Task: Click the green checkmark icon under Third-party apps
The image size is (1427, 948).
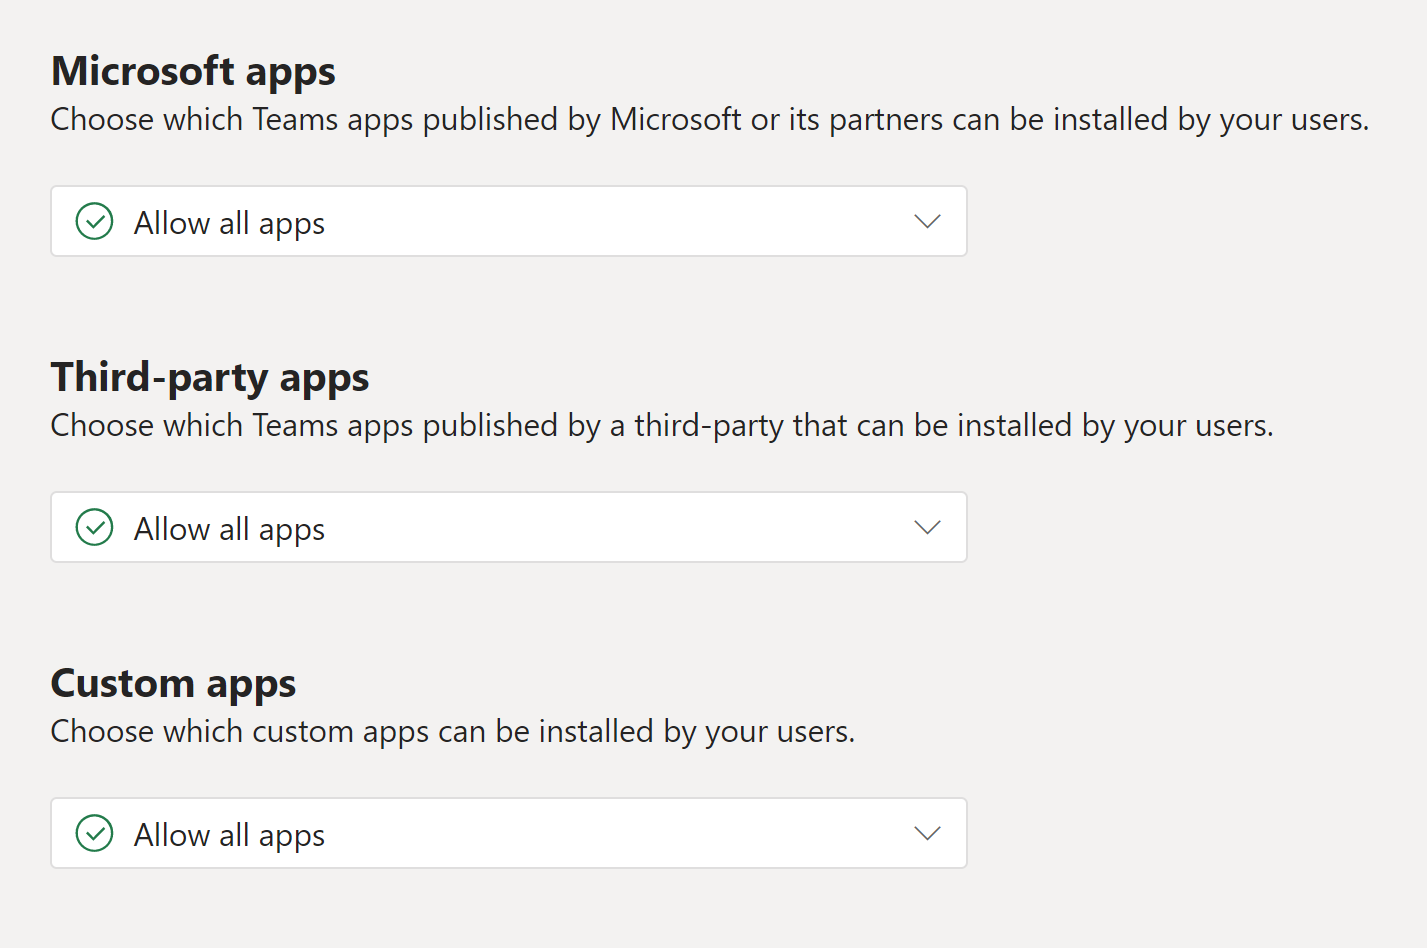Action: pyautogui.click(x=95, y=528)
